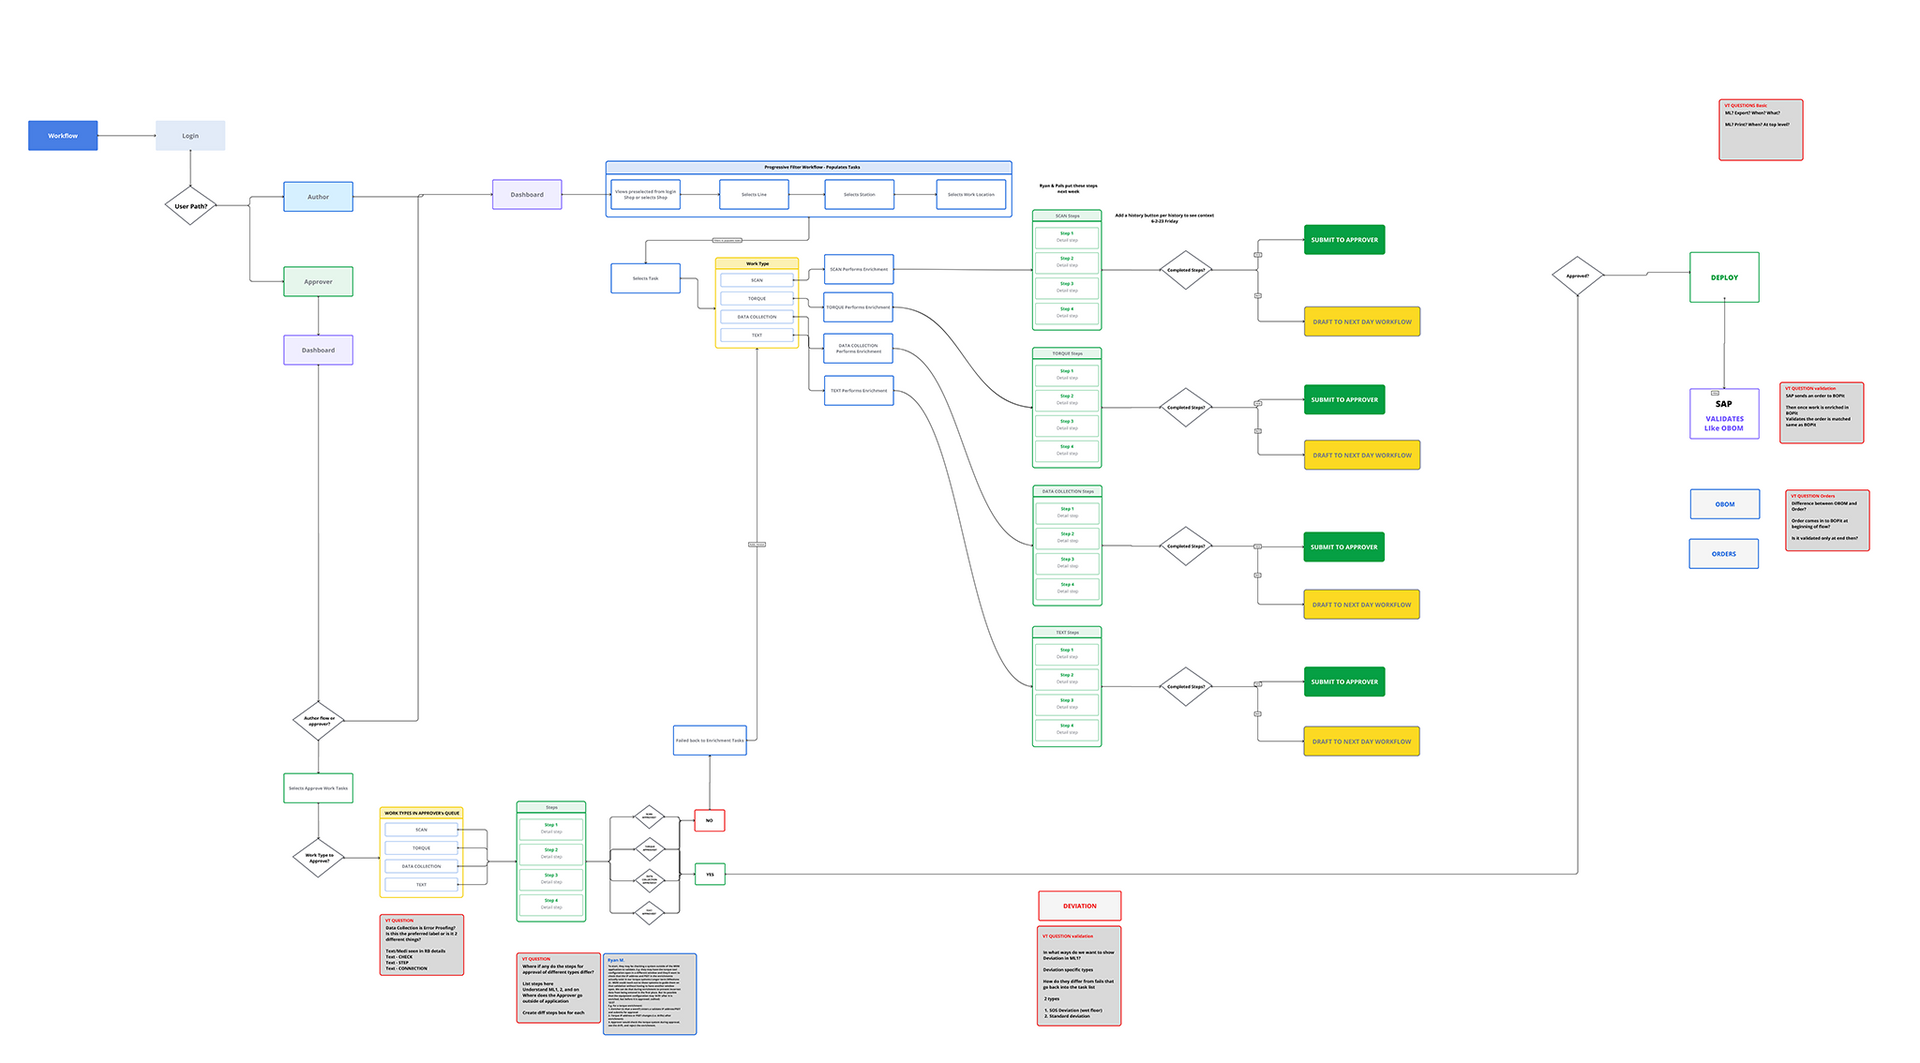Viewport: 1920px width, 1063px height.
Task: Select the TORQUE Steps container header
Action: tap(1067, 353)
